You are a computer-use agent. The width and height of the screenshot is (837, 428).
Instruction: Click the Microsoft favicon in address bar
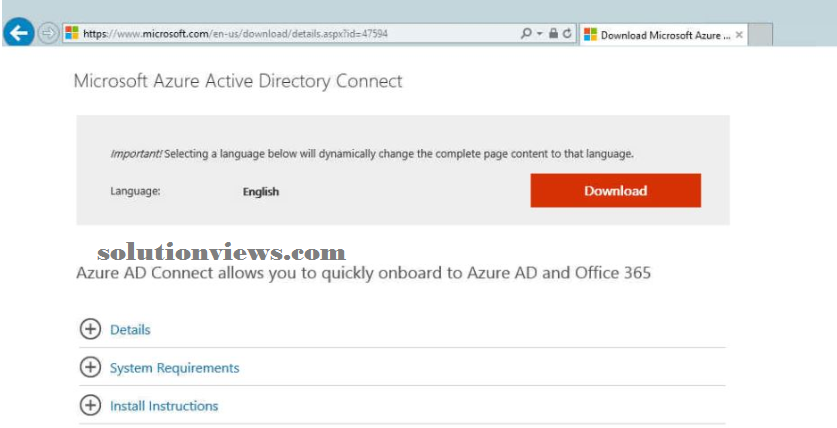pos(72,33)
